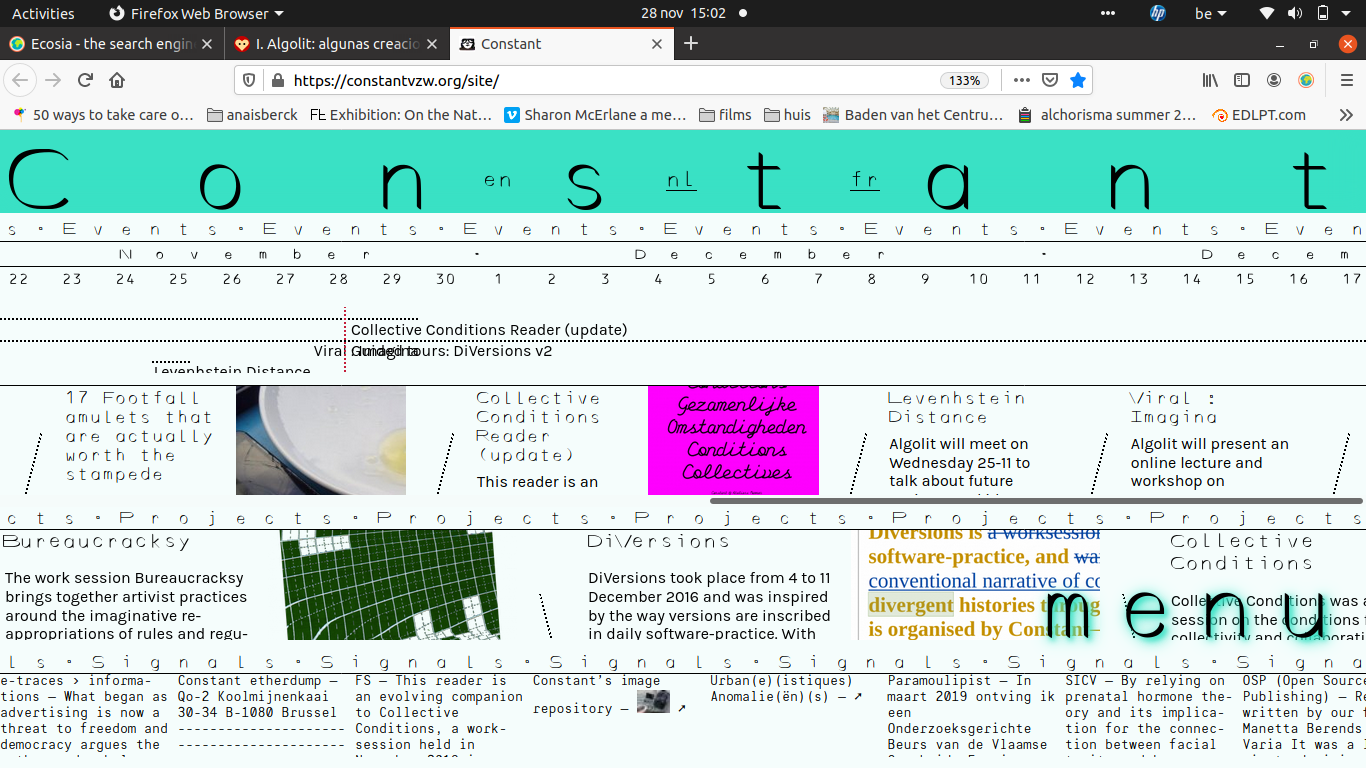
Task: Open '50 ways to take care o…' bookmark
Action: (103, 115)
